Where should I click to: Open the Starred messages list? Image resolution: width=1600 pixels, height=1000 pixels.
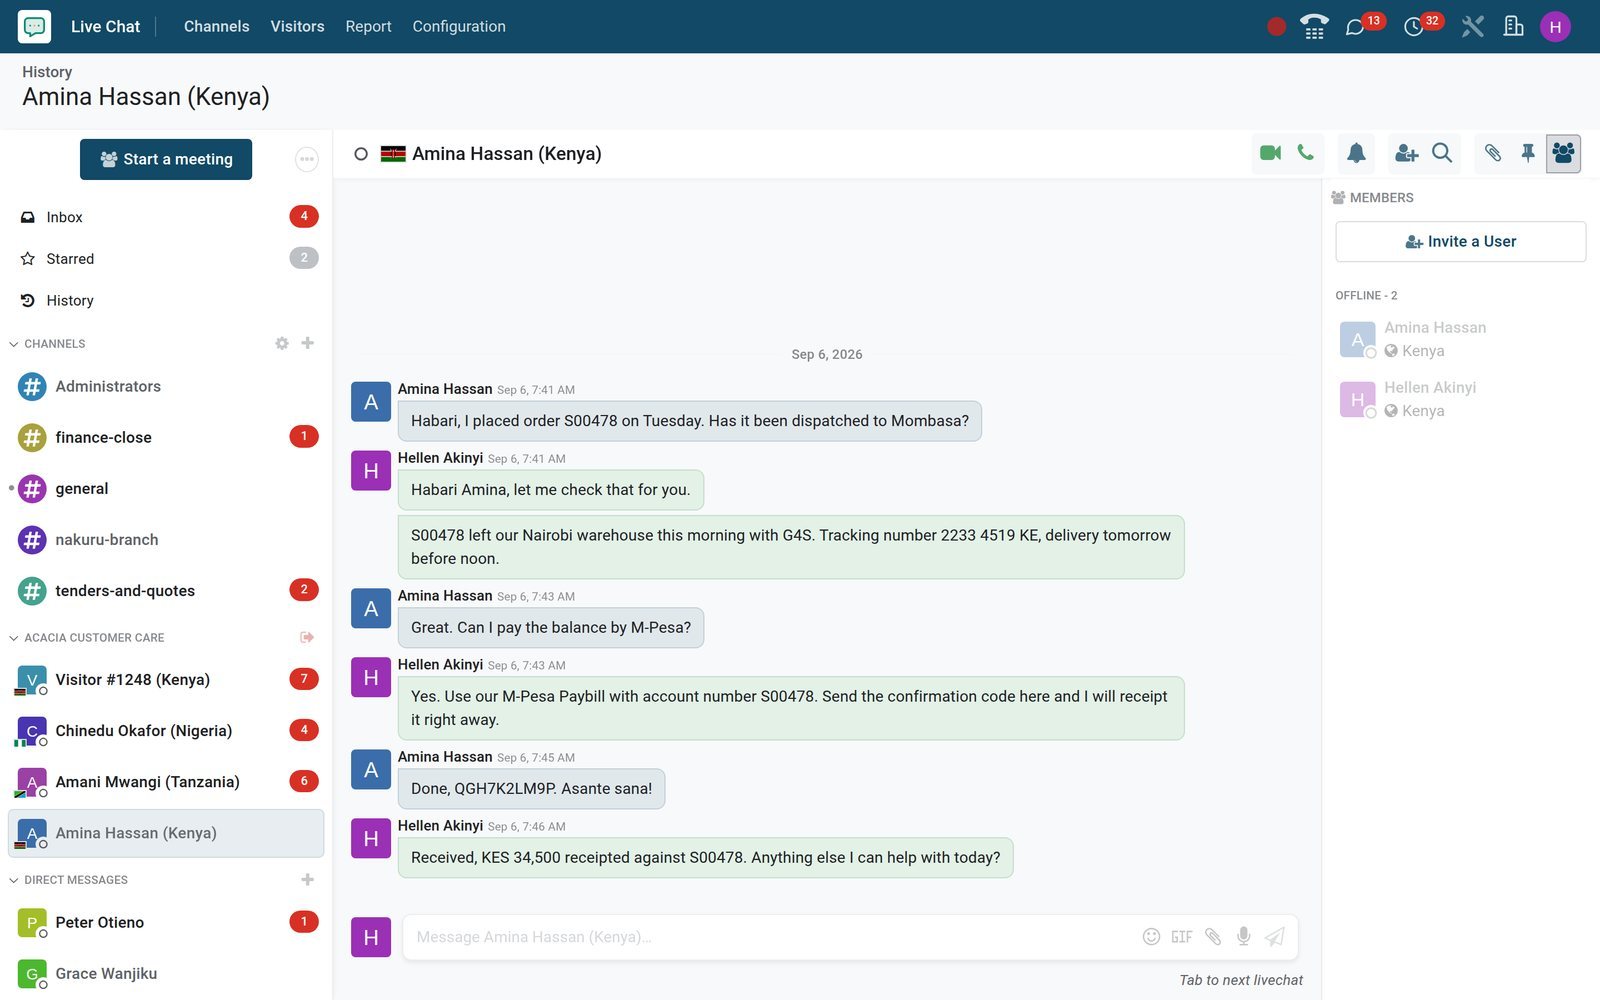click(x=166, y=258)
